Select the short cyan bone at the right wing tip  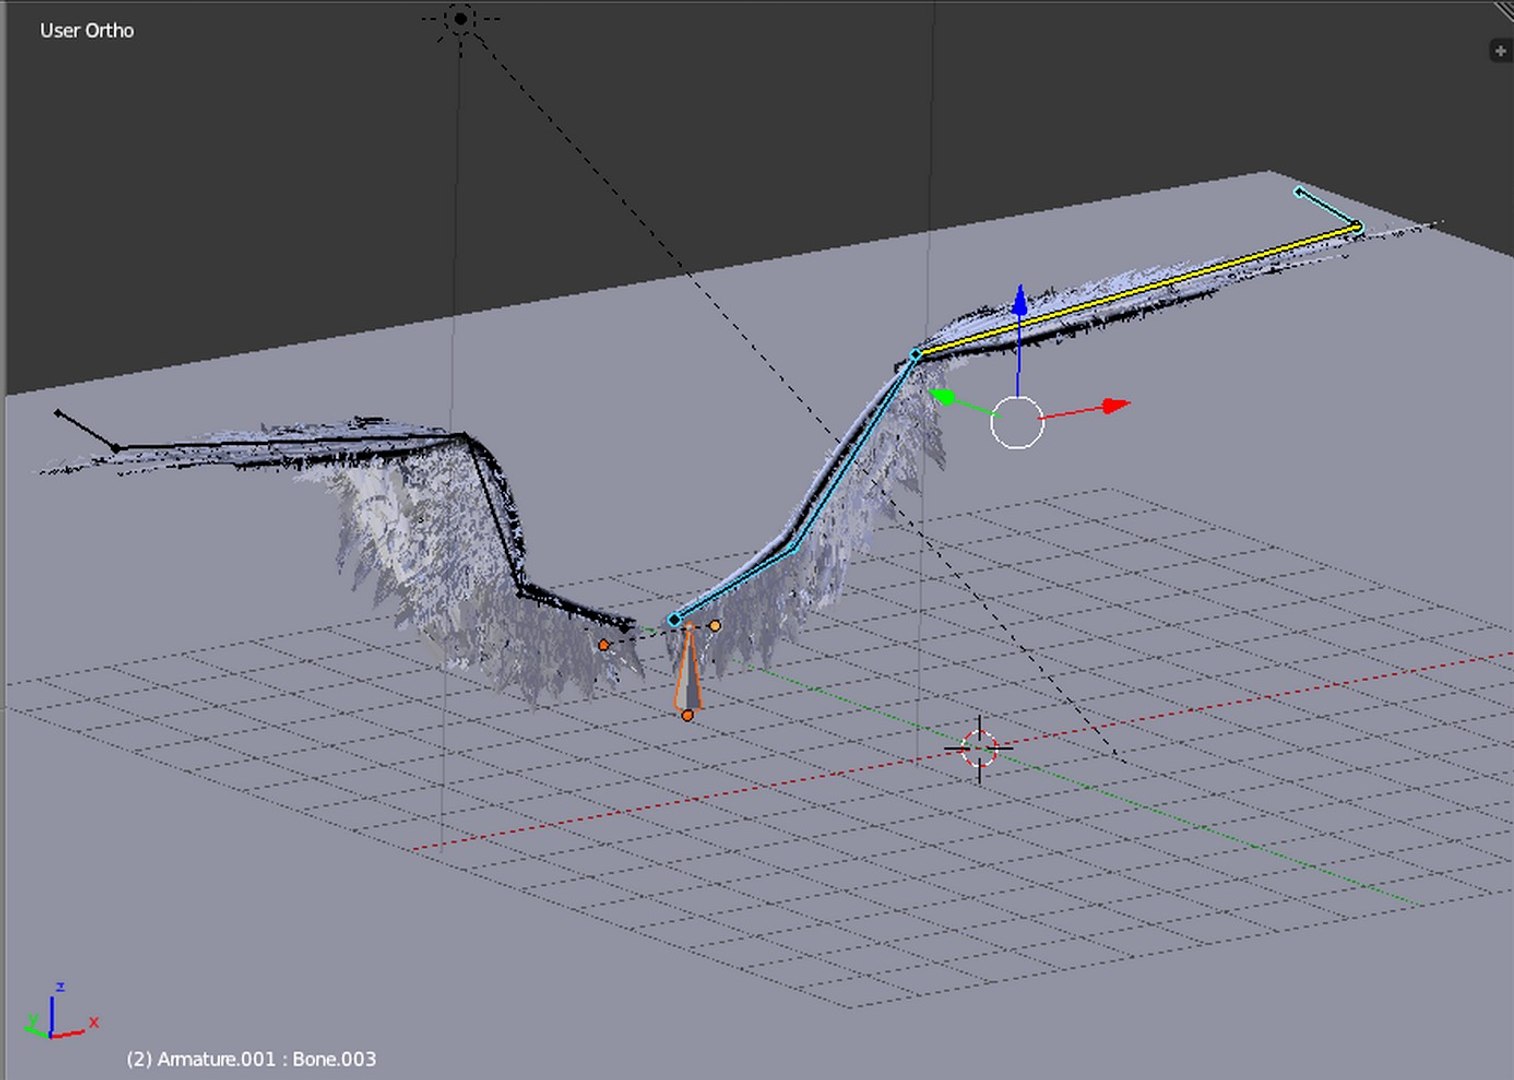point(1328,209)
